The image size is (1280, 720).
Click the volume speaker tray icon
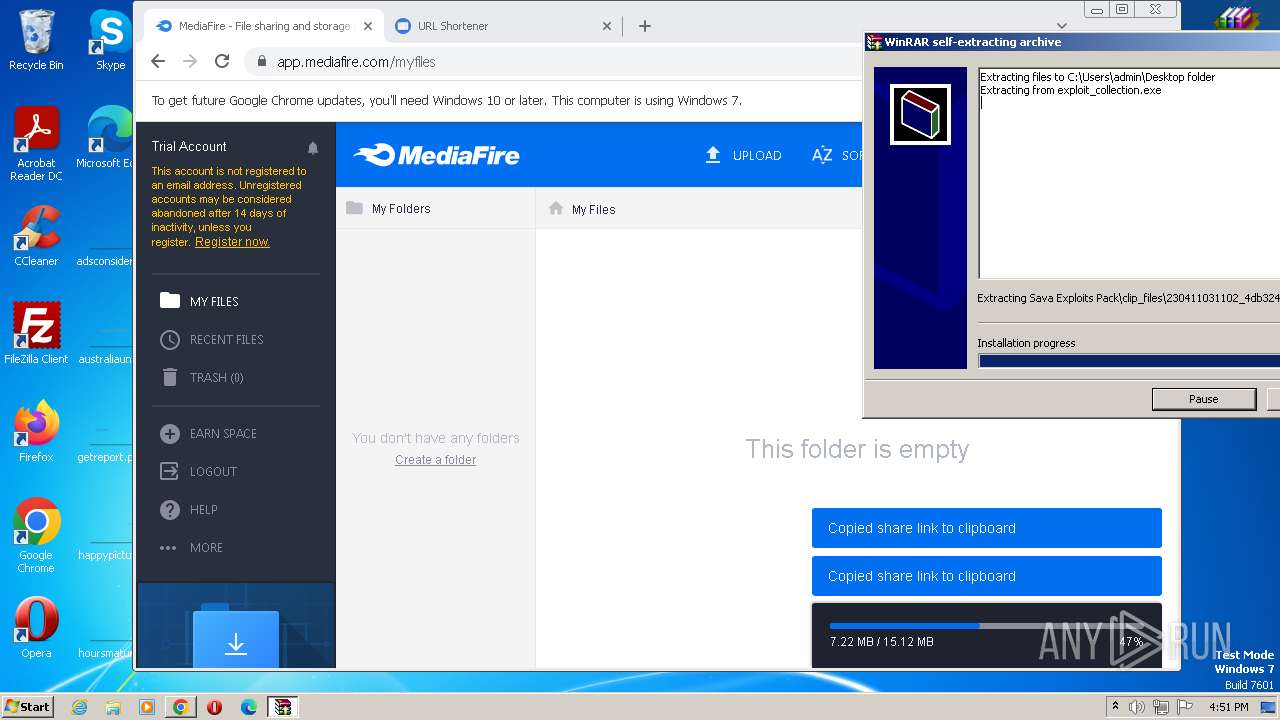tap(1137, 707)
